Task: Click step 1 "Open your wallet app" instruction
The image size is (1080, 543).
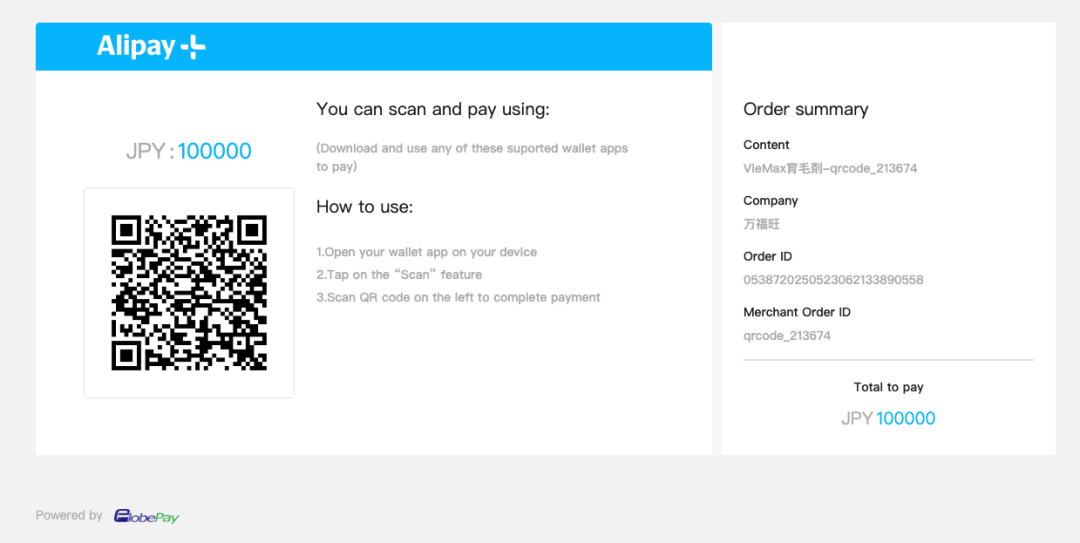Action: tap(426, 252)
